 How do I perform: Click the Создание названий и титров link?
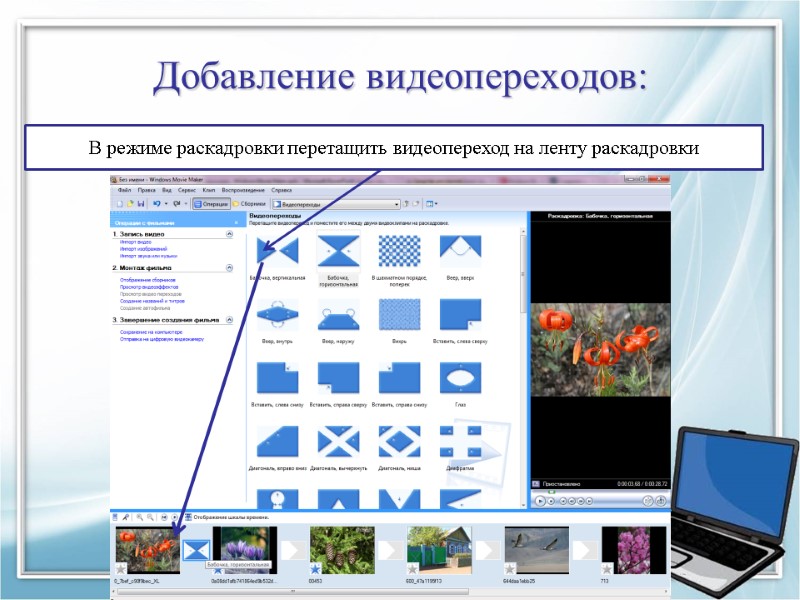[x=152, y=301]
